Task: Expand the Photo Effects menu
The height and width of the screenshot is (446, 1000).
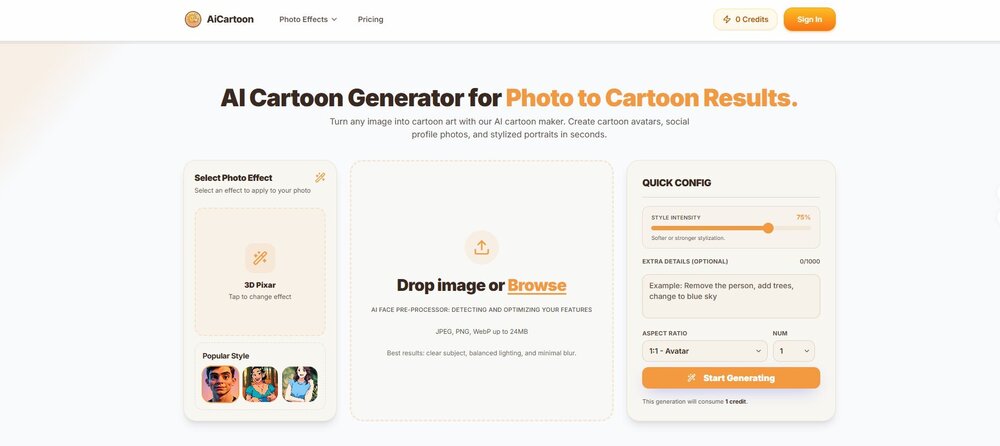Action: pyautogui.click(x=307, y=19)
